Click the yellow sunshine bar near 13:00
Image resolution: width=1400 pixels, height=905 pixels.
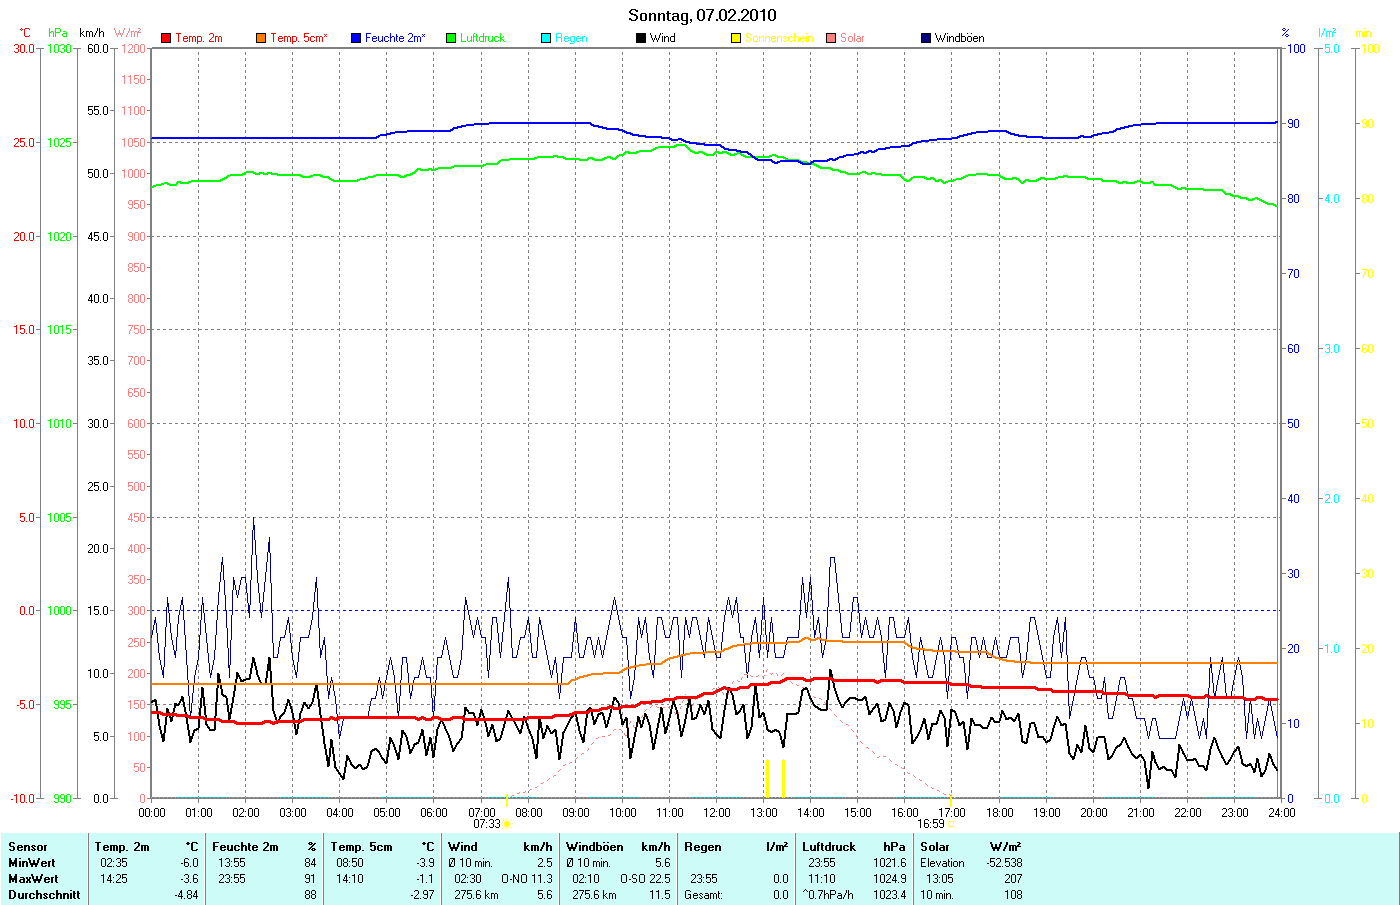pos(767,778)
